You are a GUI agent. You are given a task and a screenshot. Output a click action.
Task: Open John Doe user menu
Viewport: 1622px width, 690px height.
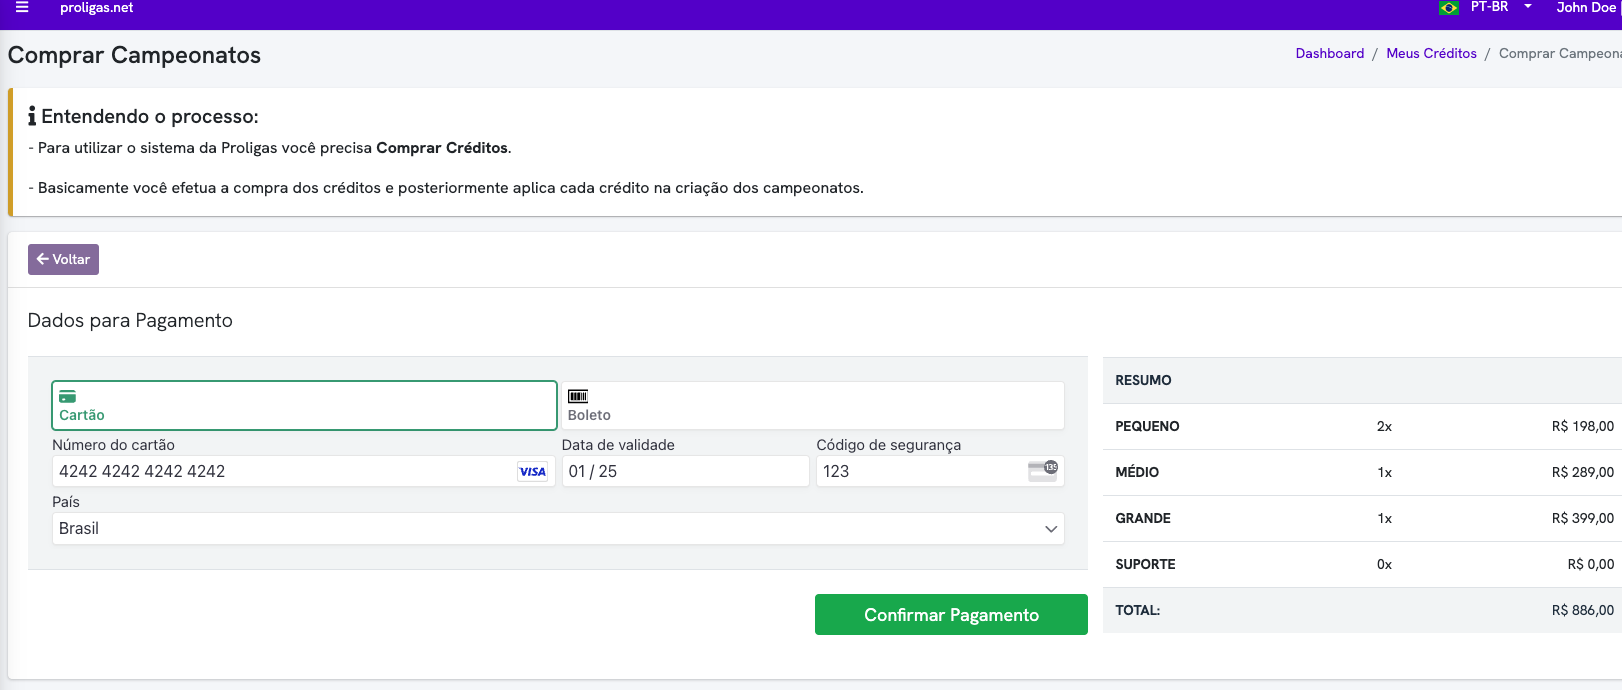click(1586, 8)
